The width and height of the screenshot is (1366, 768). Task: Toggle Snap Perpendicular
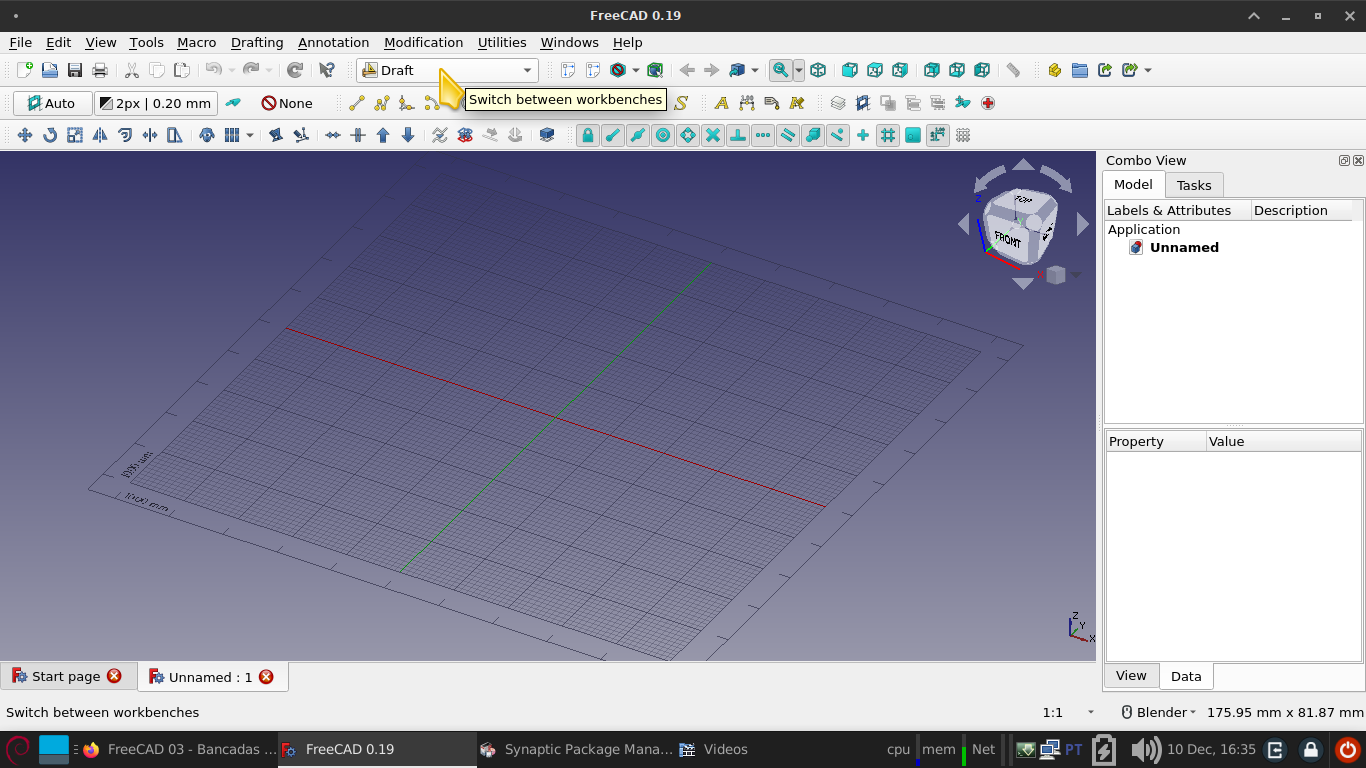738,135
